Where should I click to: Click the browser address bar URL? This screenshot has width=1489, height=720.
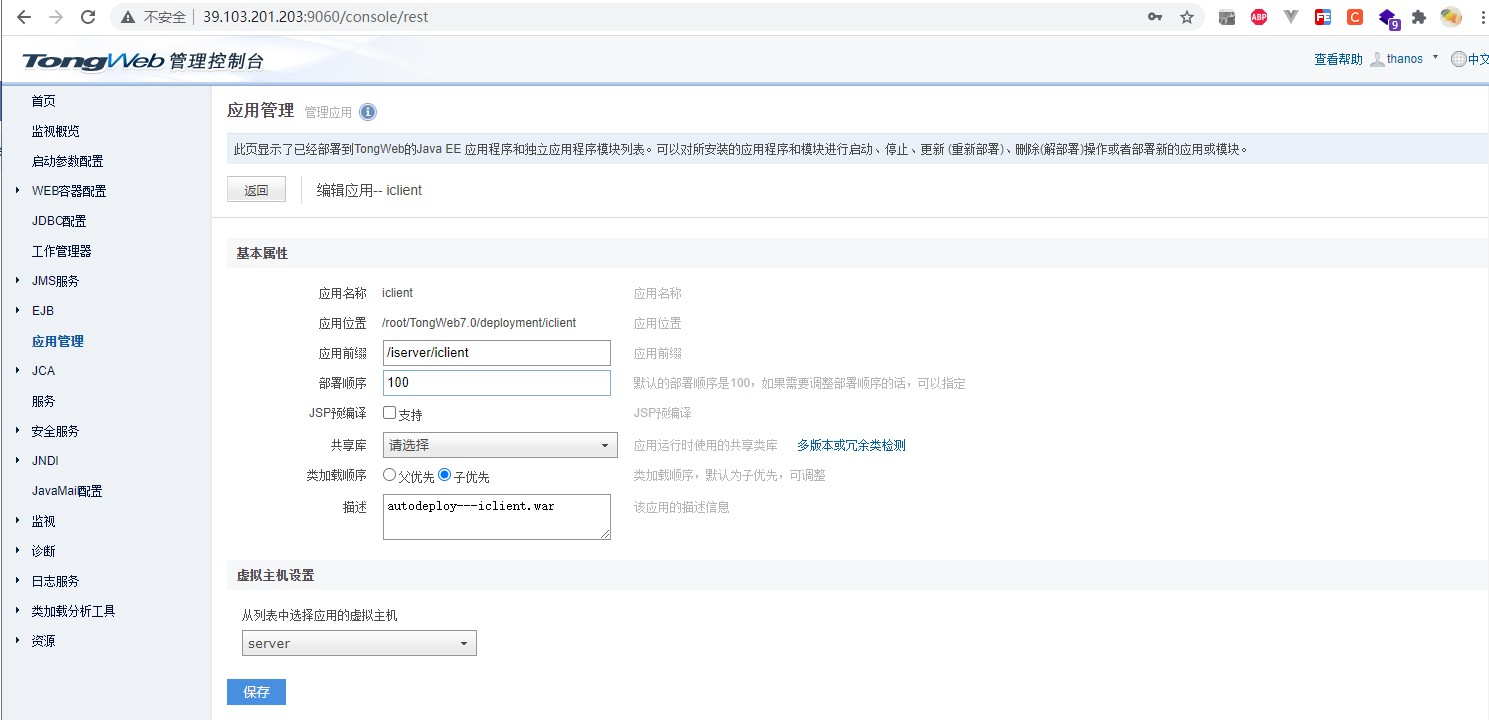(x=317, y=17)
